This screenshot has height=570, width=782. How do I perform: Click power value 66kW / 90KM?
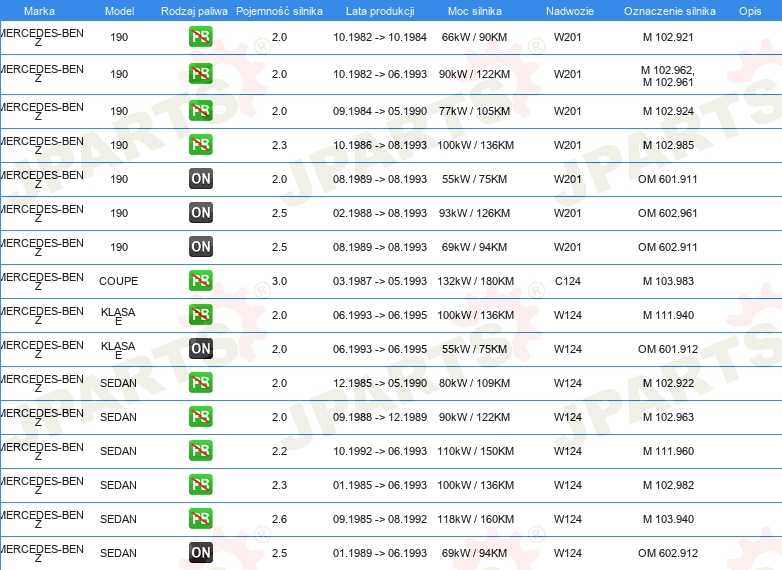tap(474, 37)
